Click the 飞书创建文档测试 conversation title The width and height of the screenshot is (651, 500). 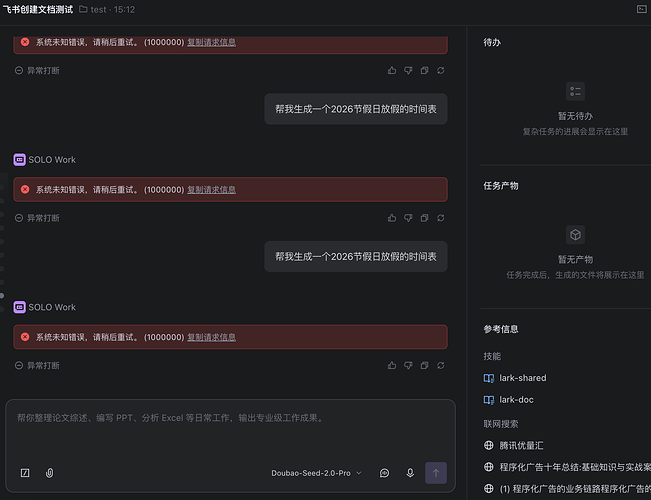(x=38, y=9)
